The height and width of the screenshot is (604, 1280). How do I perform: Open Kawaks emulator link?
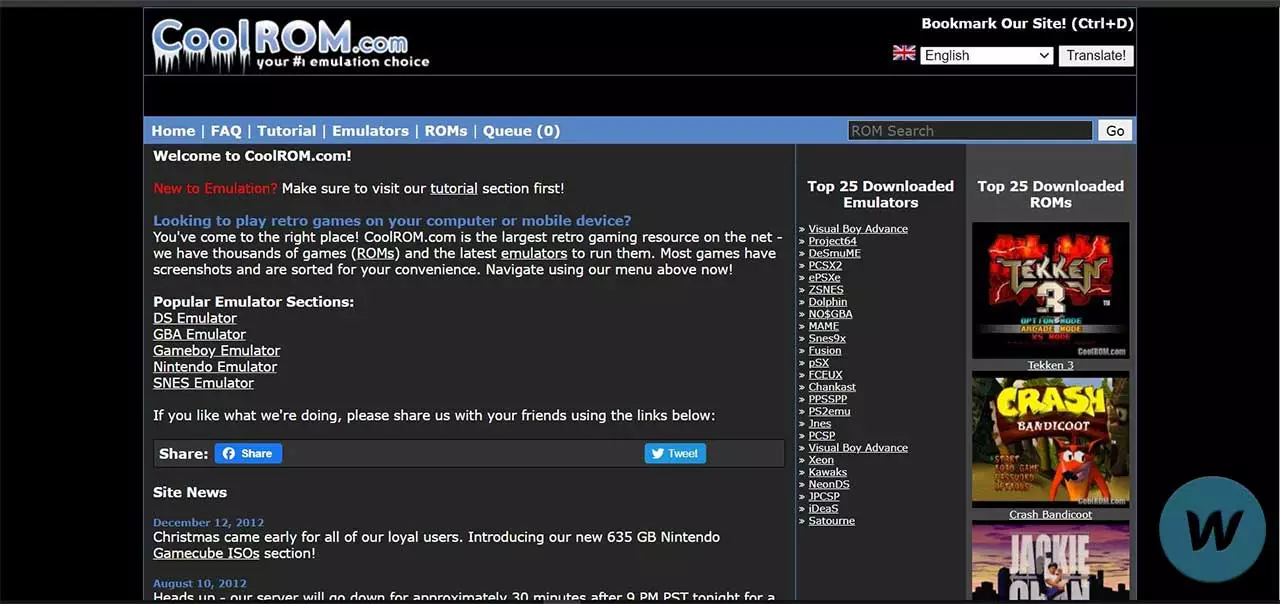pyautogui.click(x=827, y=472)
